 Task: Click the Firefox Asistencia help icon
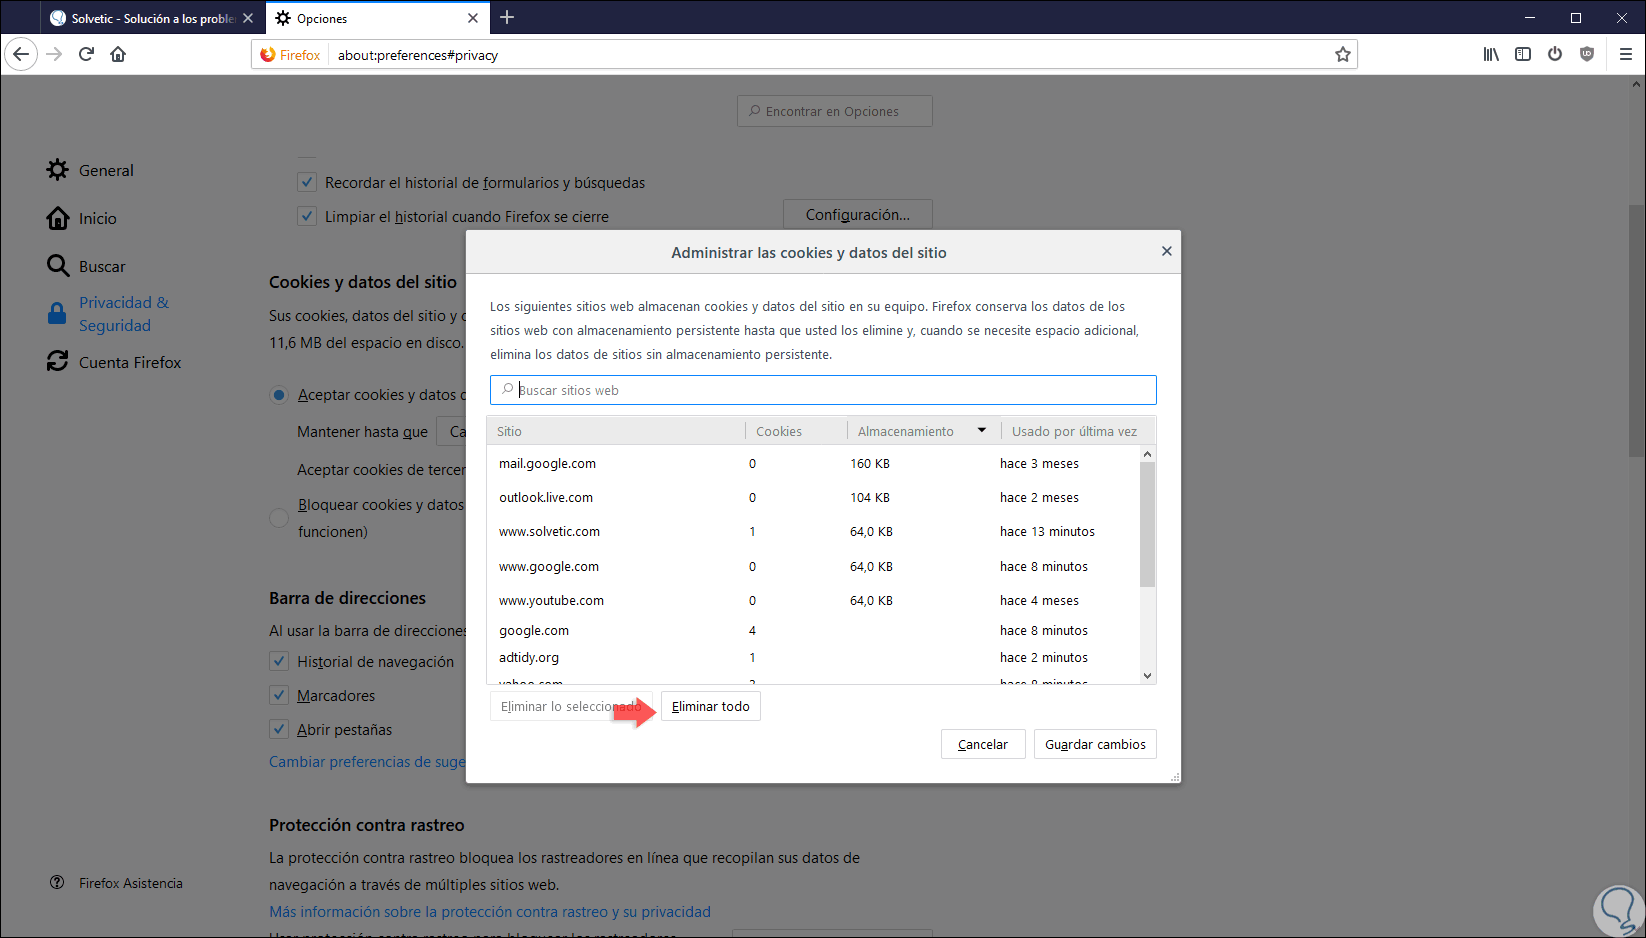coord(57,883)
